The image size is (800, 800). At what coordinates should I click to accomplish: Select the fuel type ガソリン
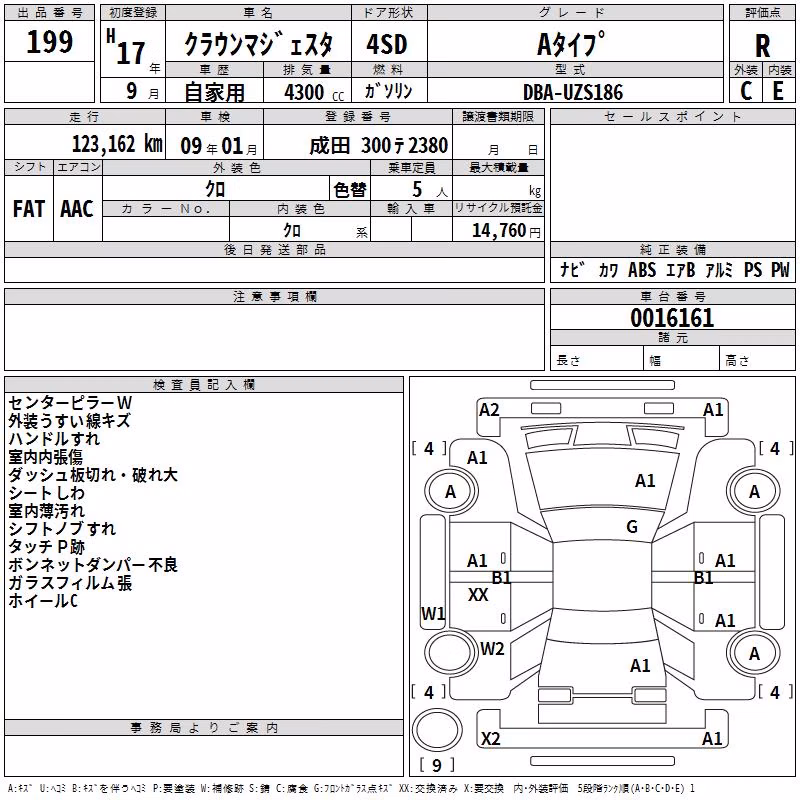388,91
